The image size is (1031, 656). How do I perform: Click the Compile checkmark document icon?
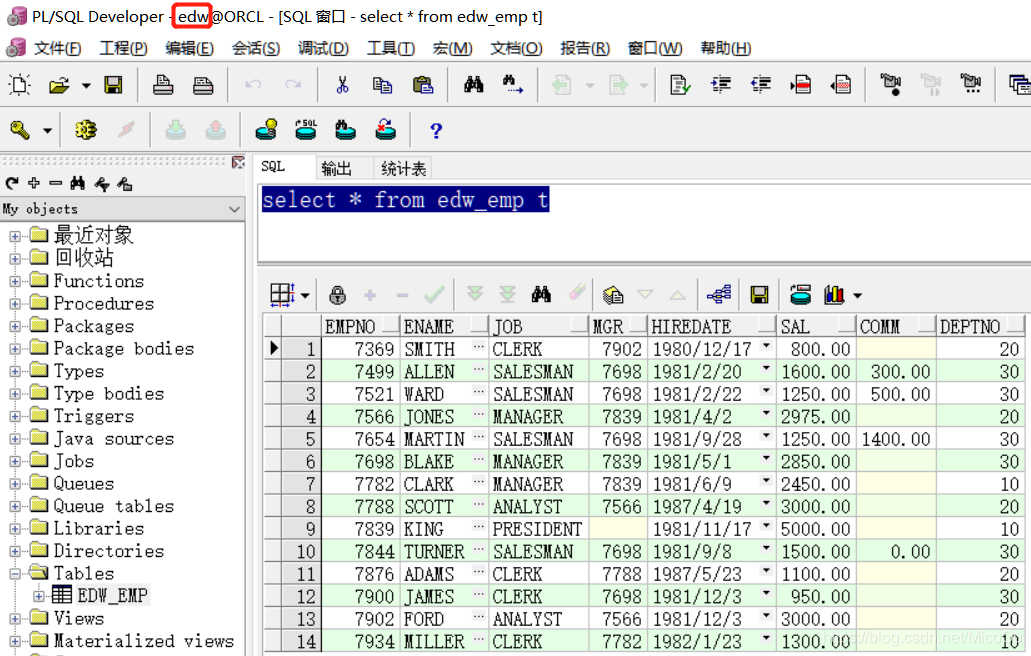click(680, 85)
